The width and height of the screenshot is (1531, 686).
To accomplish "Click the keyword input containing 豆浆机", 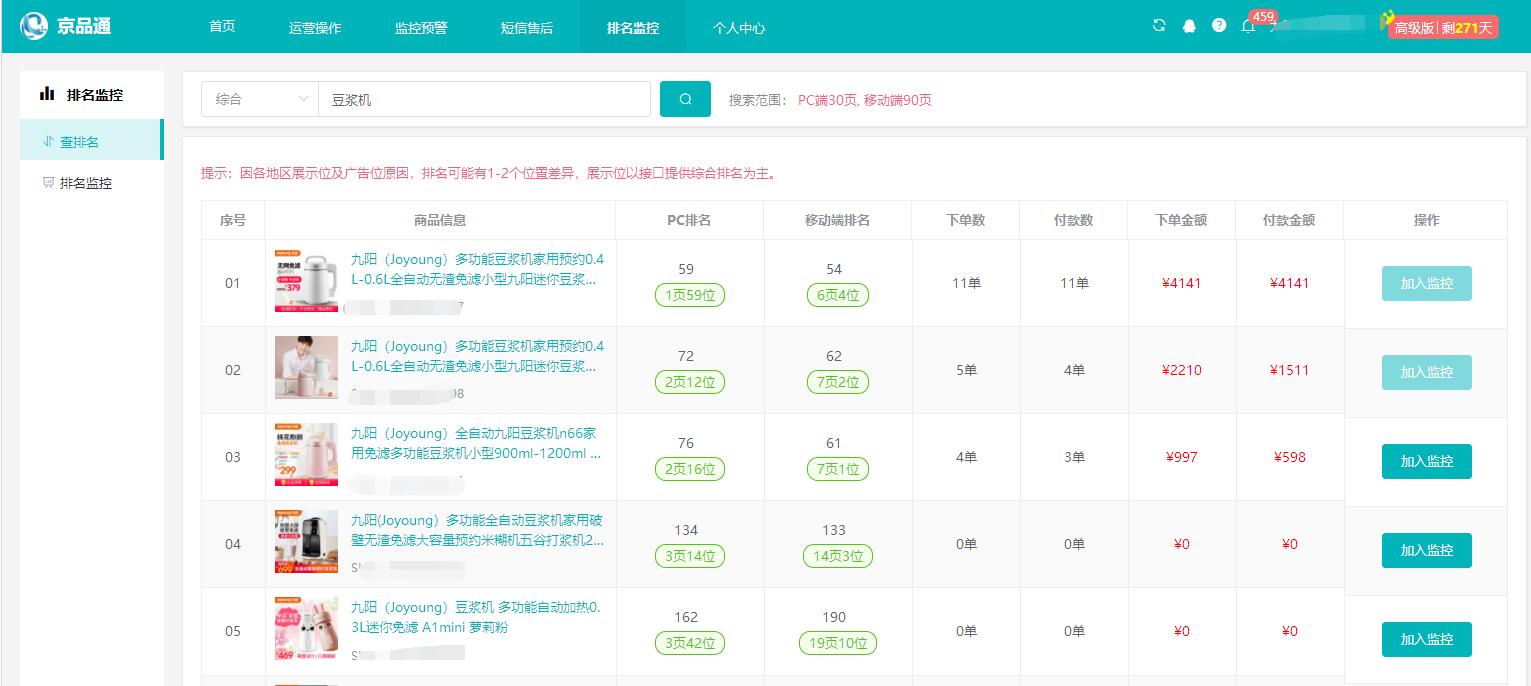I will point(484,99).
